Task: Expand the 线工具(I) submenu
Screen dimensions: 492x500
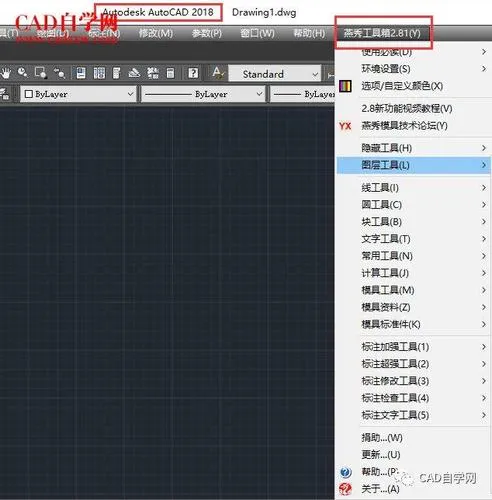Action: pos(413,188)
